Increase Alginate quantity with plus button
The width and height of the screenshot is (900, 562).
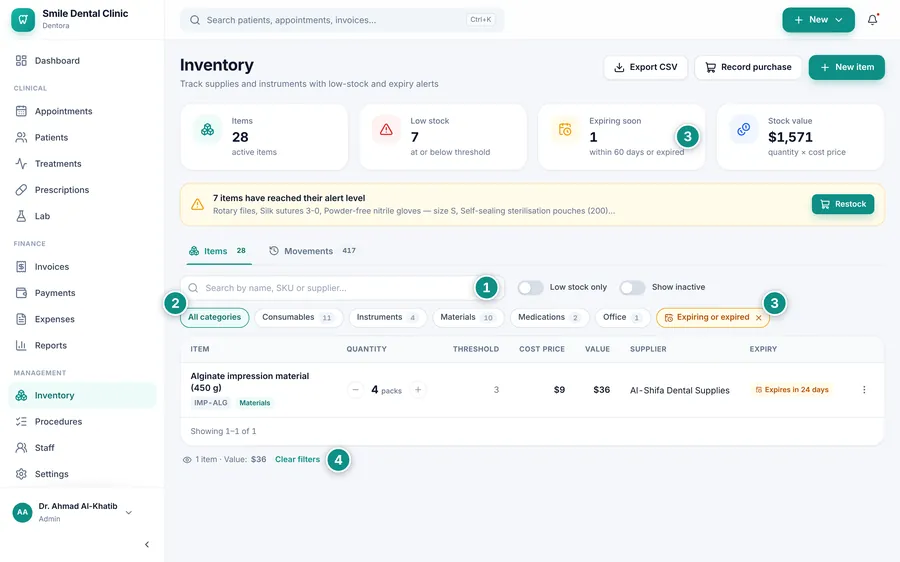(x=418, y=390)
